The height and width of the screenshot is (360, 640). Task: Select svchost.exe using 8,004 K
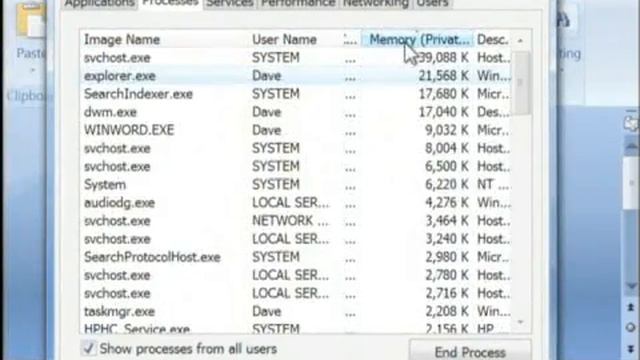click(x=296, y=148)
